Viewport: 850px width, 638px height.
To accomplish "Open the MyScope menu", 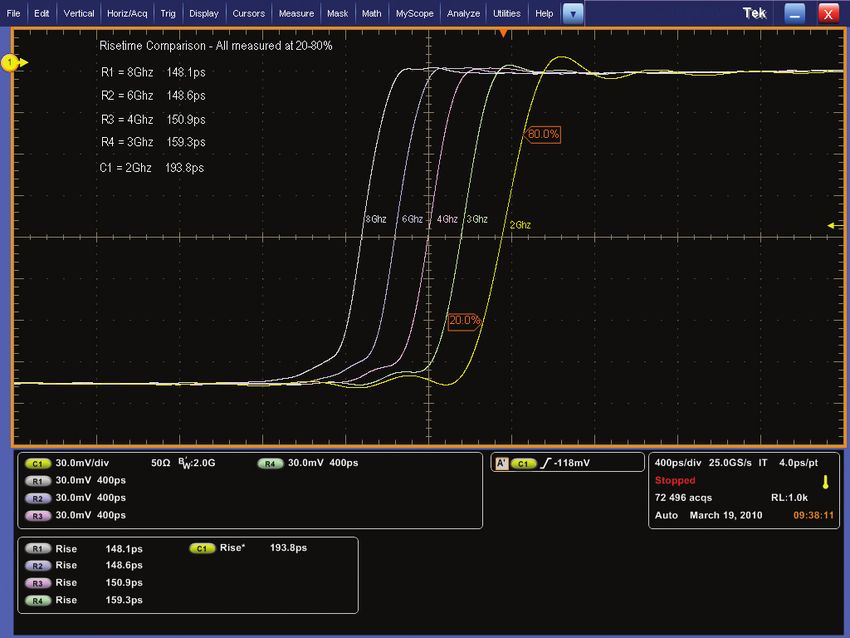I will click(x=414, y=14).
